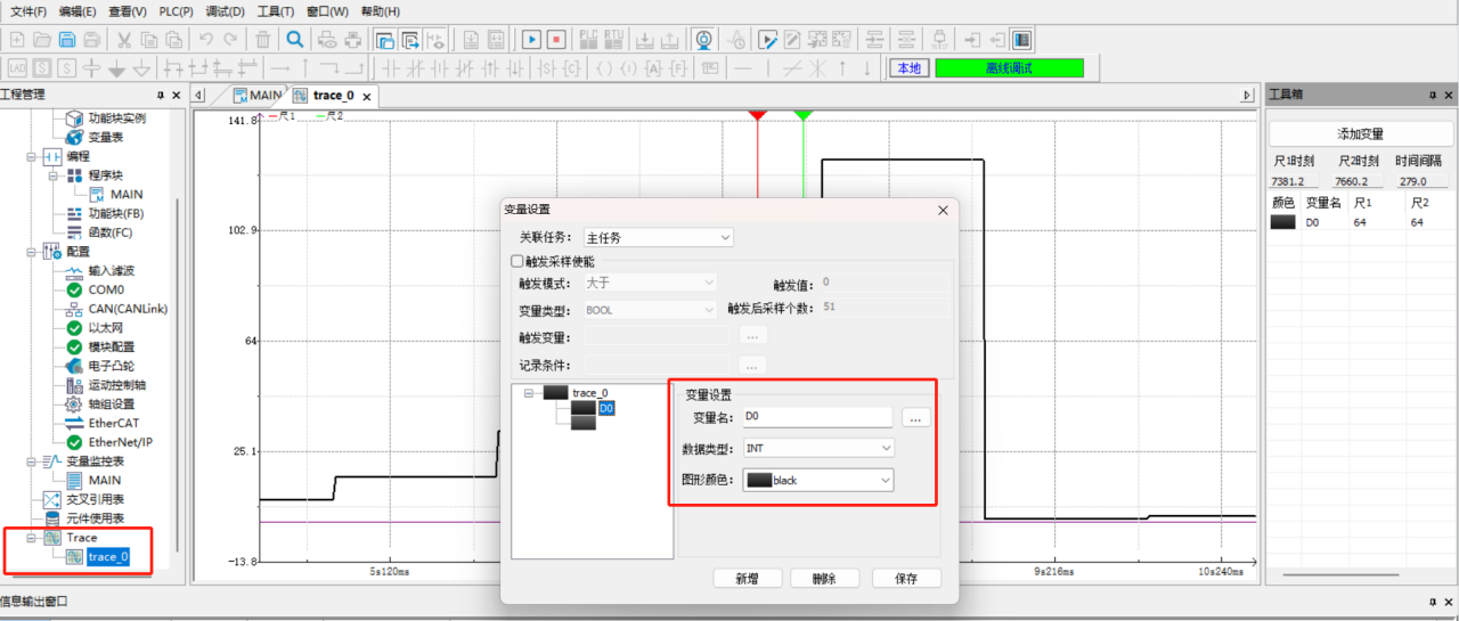Click the blue book icon in toolbar
1459x621 pixels.
click(1022, 40)
